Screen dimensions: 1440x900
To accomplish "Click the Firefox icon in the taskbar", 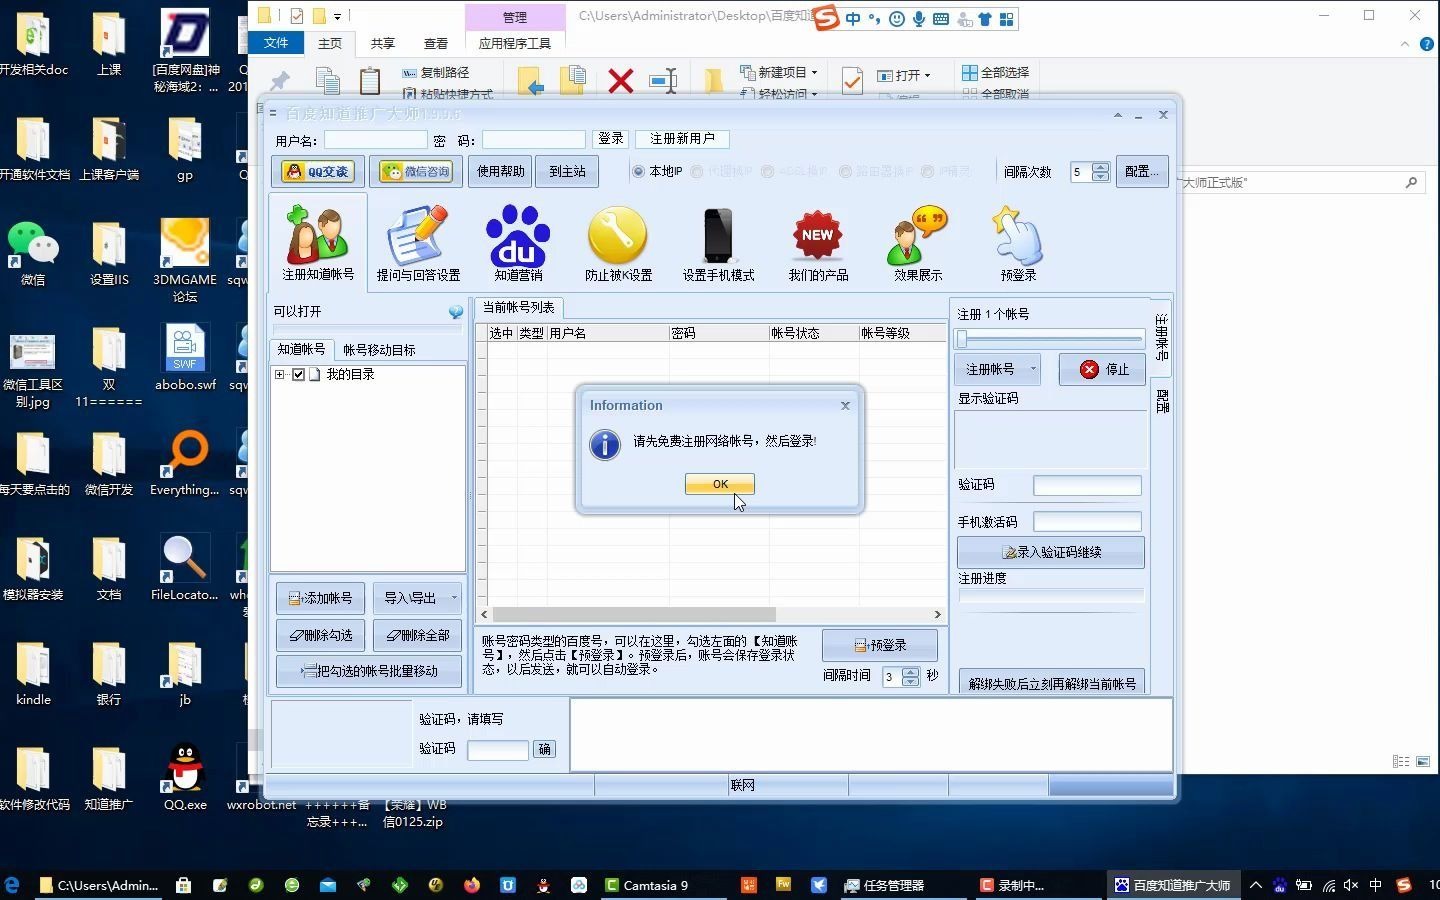I will (x=471, y=885).
